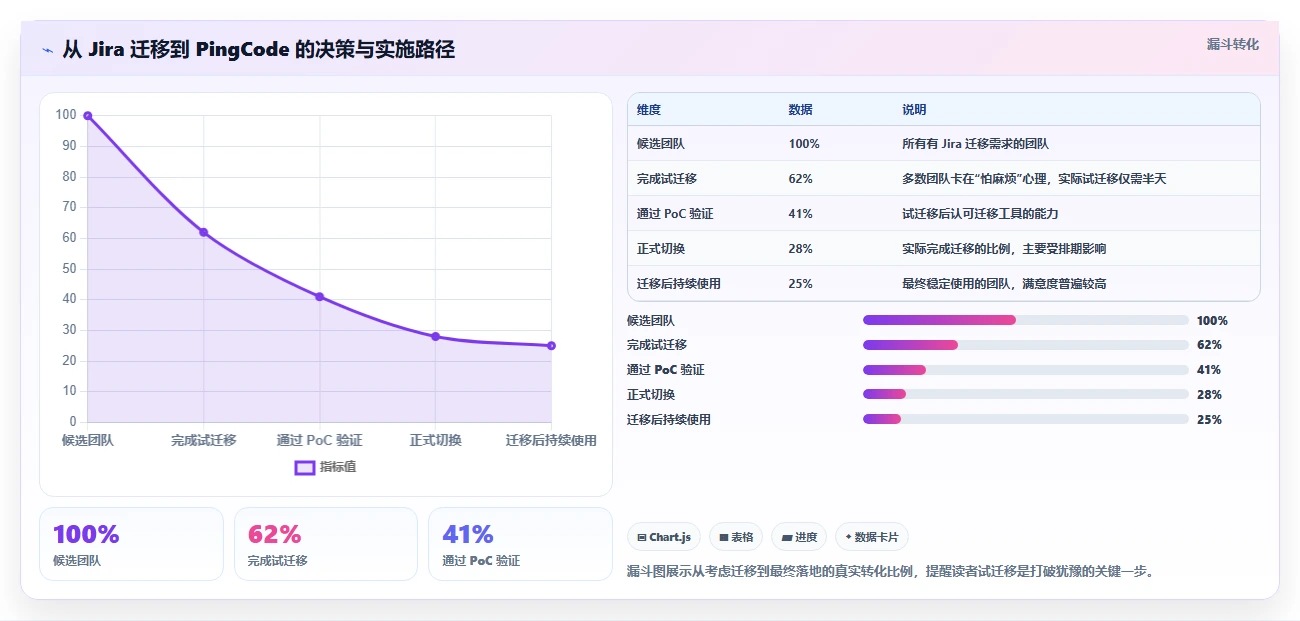Click the 100% 候选团队 stat card
Image resolution: width=1300 pixels, height=621 pixels.
[x=131, y=544]
